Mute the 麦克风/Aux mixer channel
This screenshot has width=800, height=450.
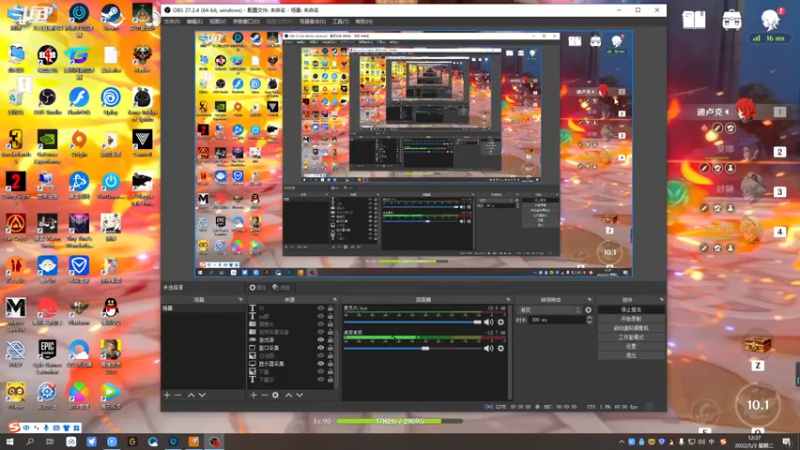[488, 322]
